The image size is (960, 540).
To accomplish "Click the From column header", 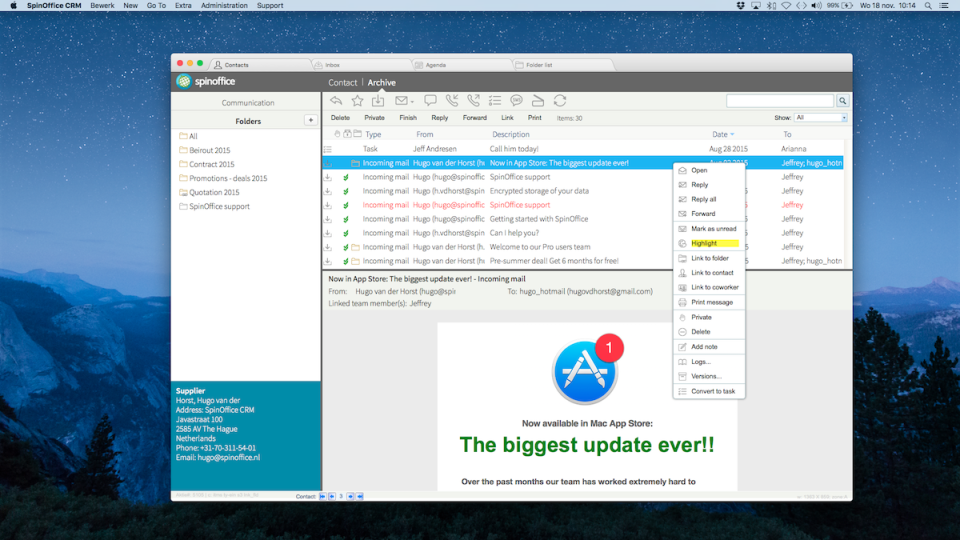I will click(x=424, y=134).
